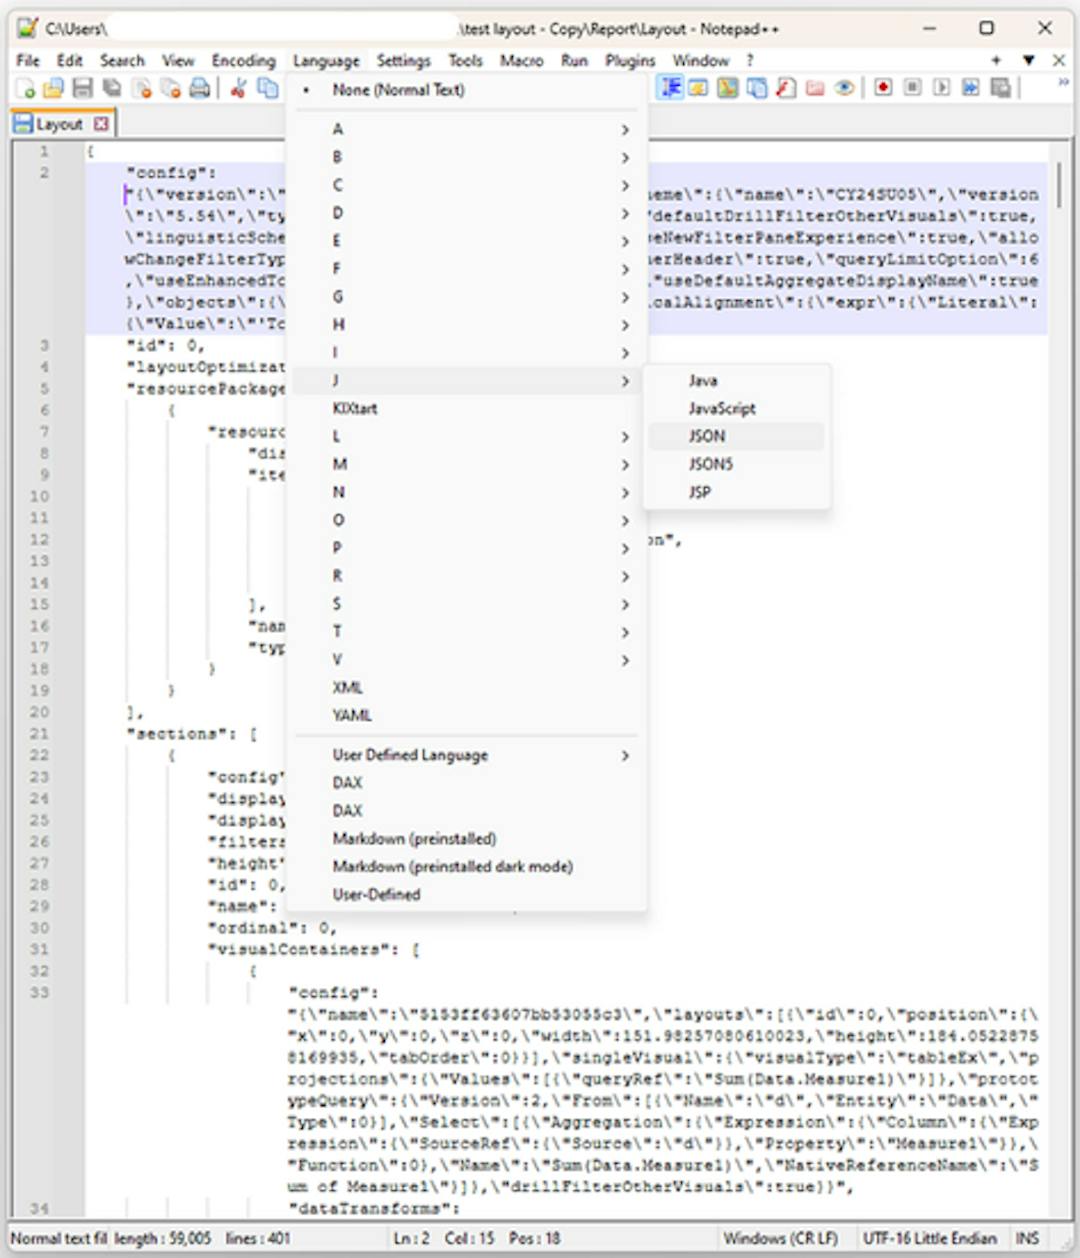Open the Settings menu

pyautogui.click(x=403, y=61)
